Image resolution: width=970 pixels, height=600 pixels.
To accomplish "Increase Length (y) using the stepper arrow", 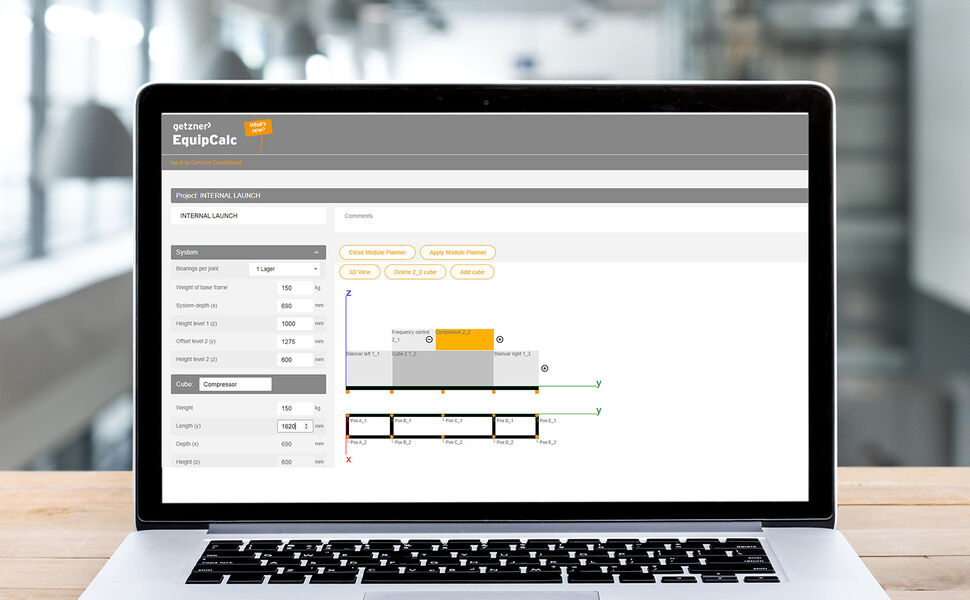I will (x=306, y=424).
